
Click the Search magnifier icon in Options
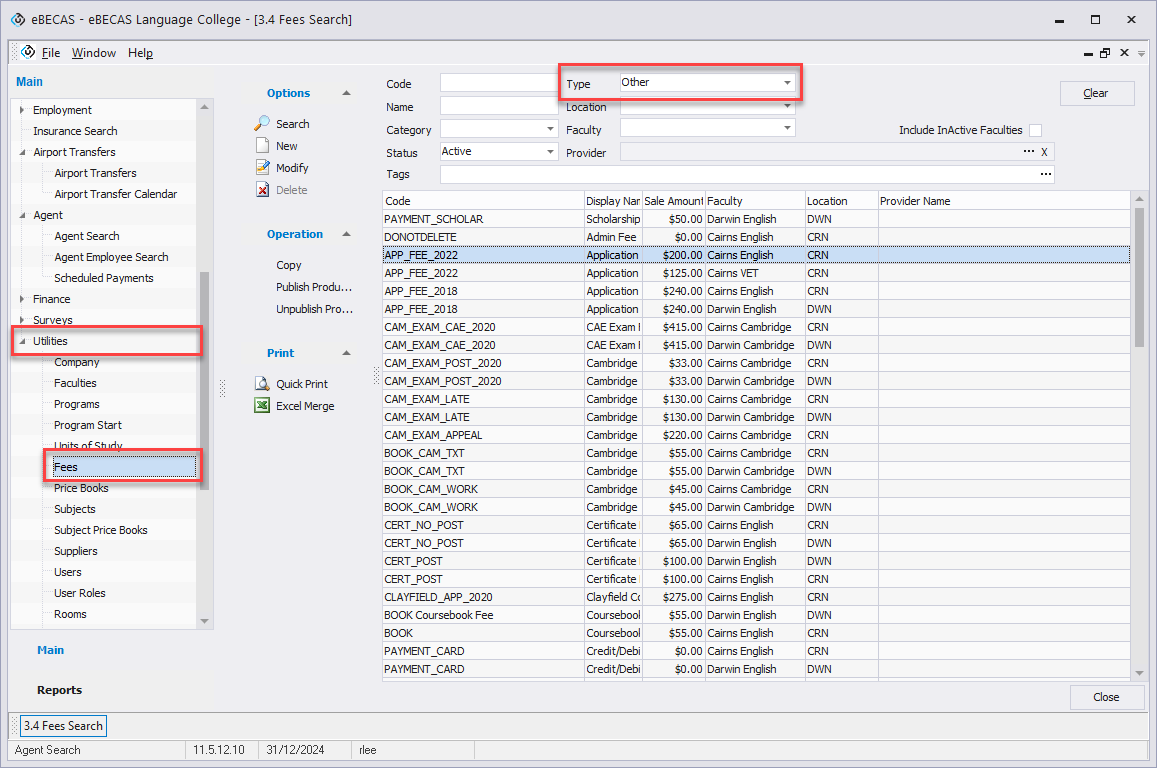click(262, 124)
